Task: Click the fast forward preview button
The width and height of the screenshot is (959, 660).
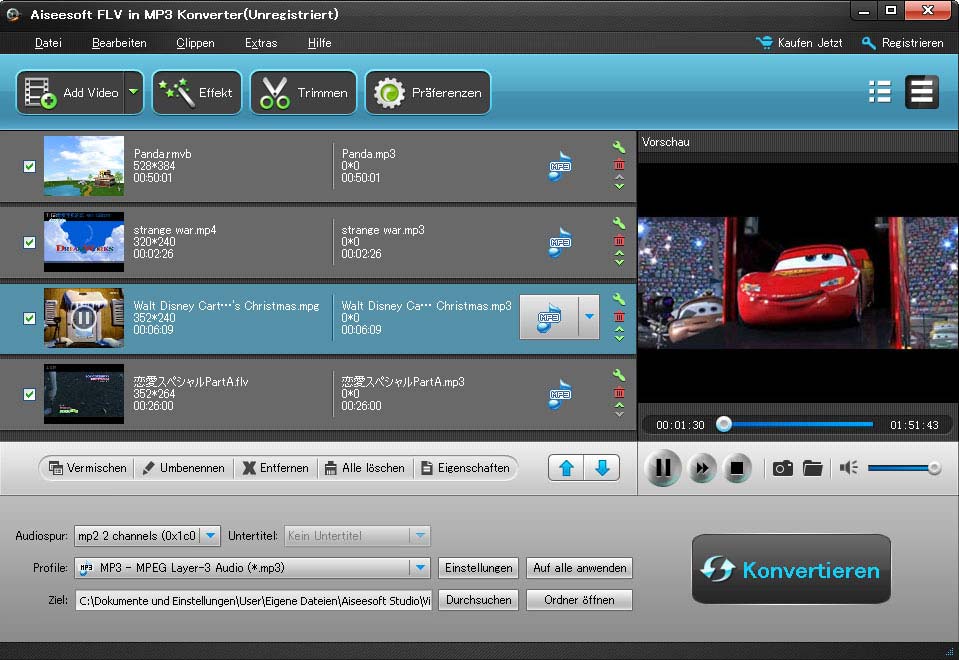Action: pyautogui.click(x=702, y=469)
